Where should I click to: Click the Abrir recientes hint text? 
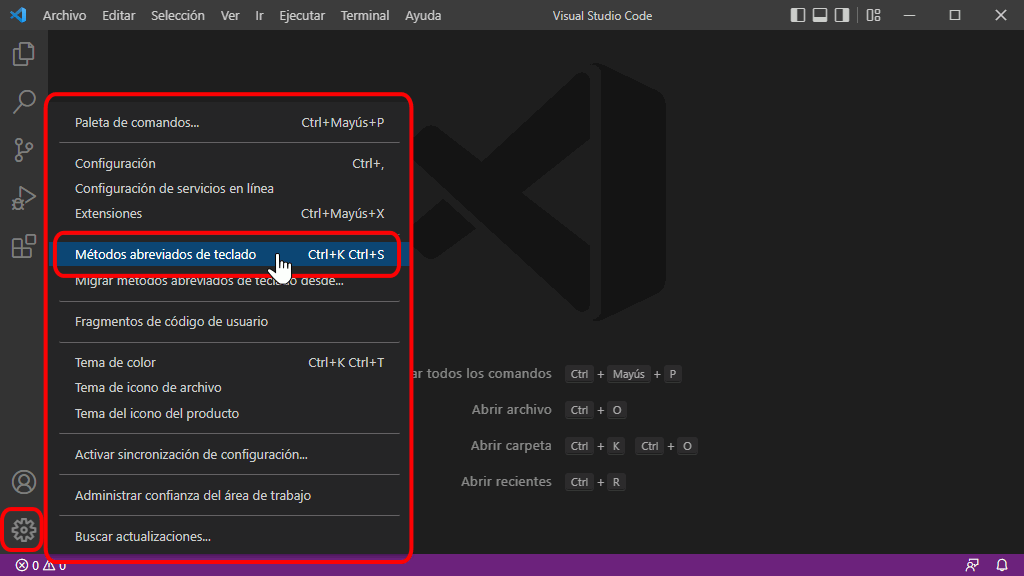[x=506, y=481]
